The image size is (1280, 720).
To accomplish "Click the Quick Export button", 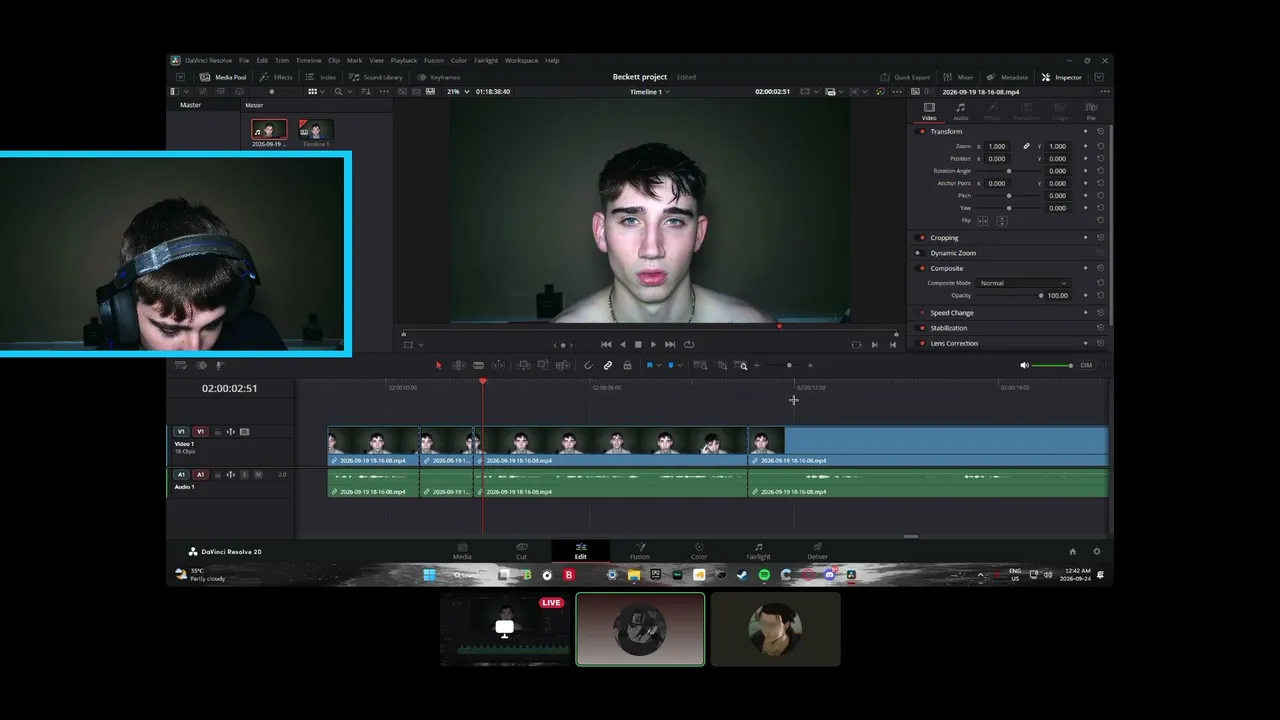I will tap(906, 77).
